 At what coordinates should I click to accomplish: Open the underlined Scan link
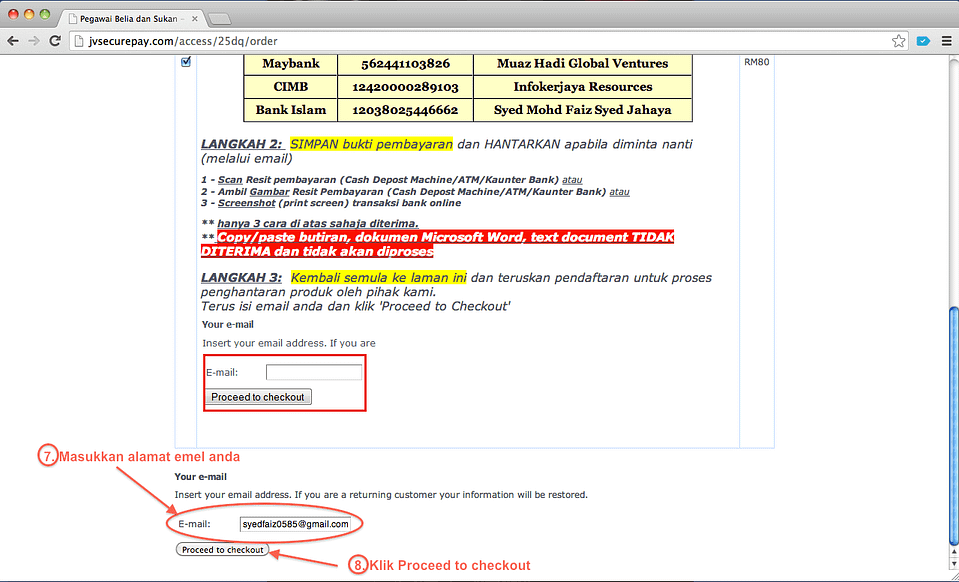pos(230,180)
